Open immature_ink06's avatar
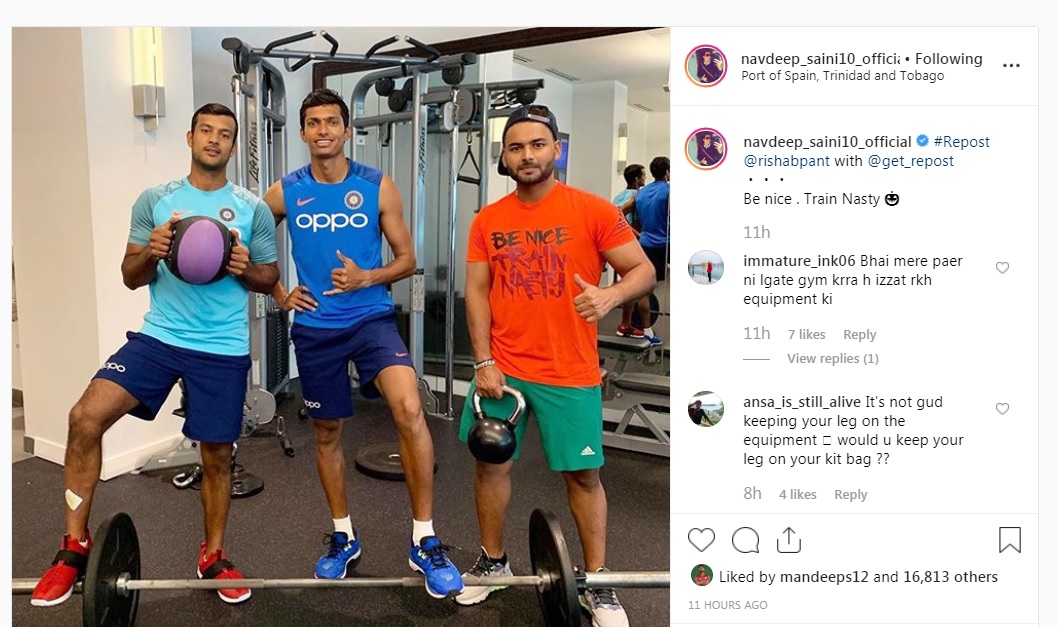 tap(706, 267)
